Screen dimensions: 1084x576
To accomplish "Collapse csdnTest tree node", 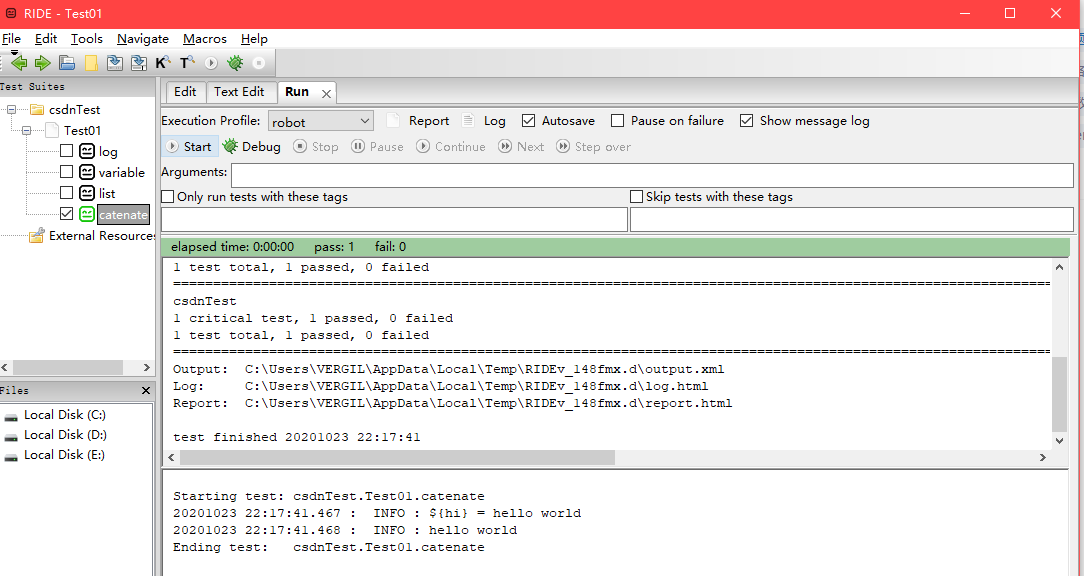I will pyautogui.click(x=12, y=109).
